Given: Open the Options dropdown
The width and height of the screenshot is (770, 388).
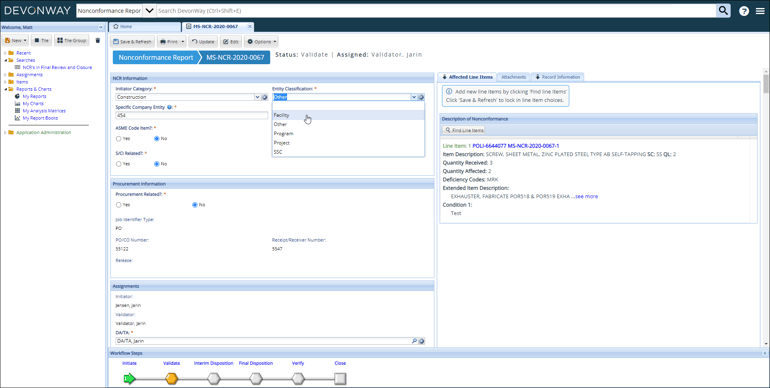Looking at the screenshot, I should tap(262, 42).
